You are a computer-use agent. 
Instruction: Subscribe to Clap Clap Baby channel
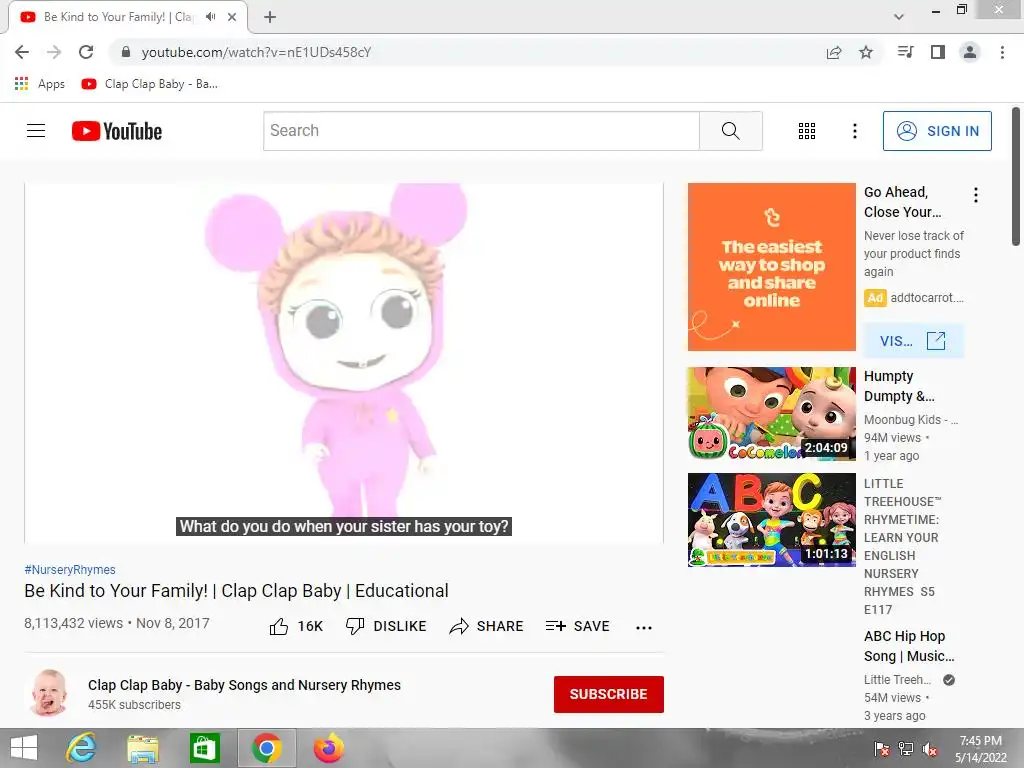tap(609, 694)
